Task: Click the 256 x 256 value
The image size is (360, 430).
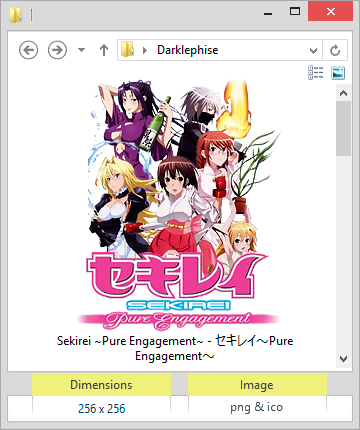Action: coord(101,409)
